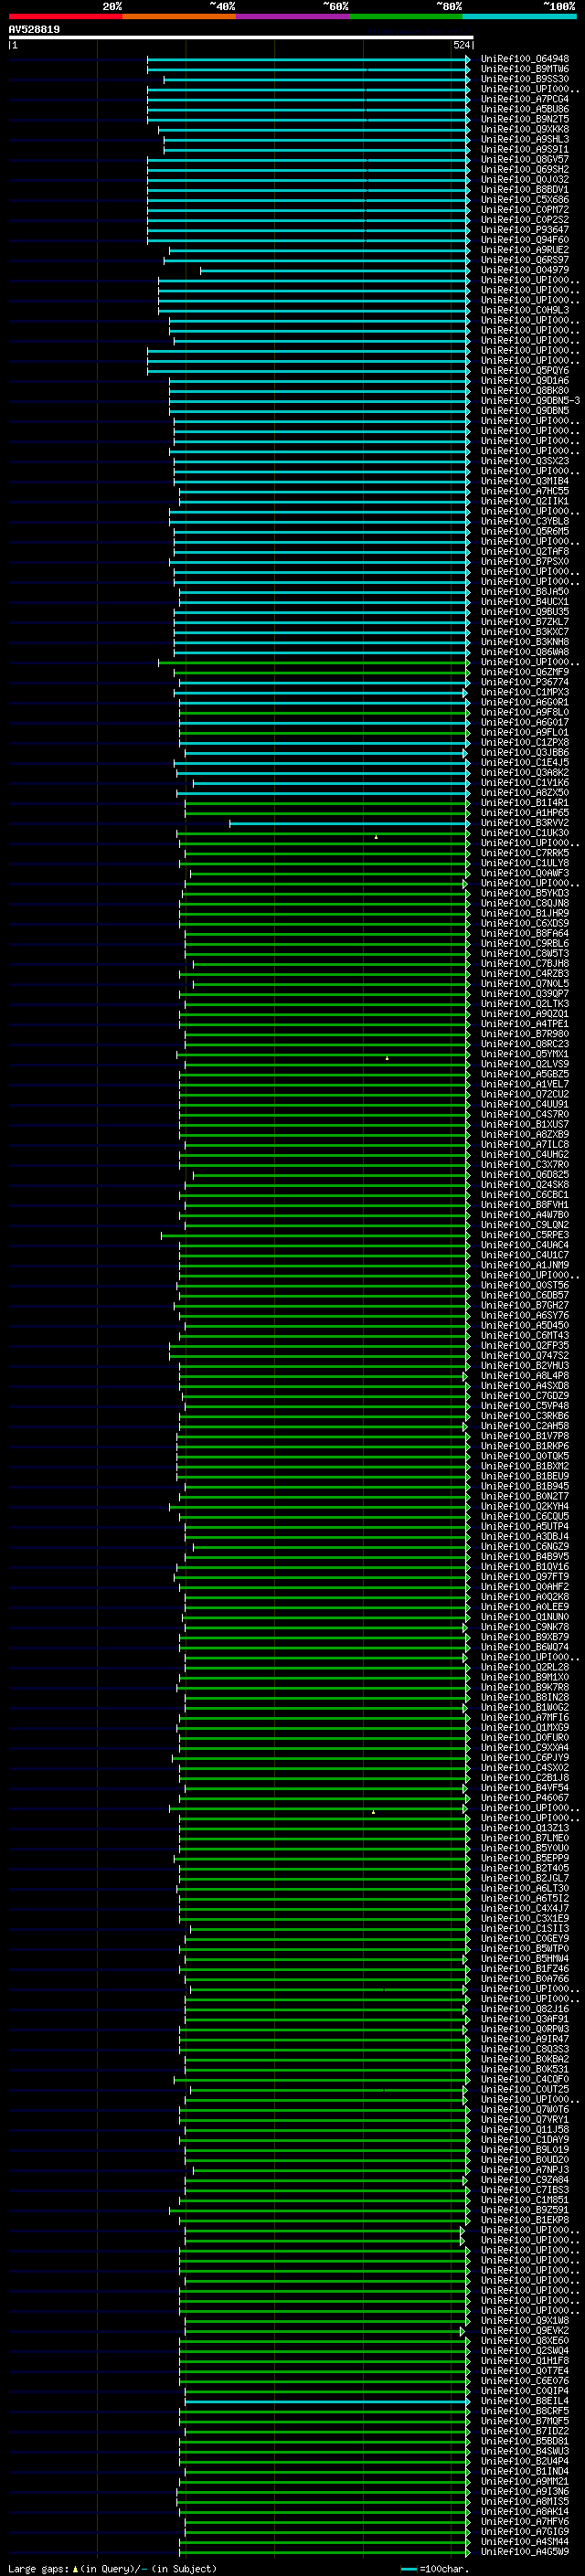Select the UniRef100_P36774 label
Image resolution: width=585 pixels, height=2576 pixels.
coord(525,682)
